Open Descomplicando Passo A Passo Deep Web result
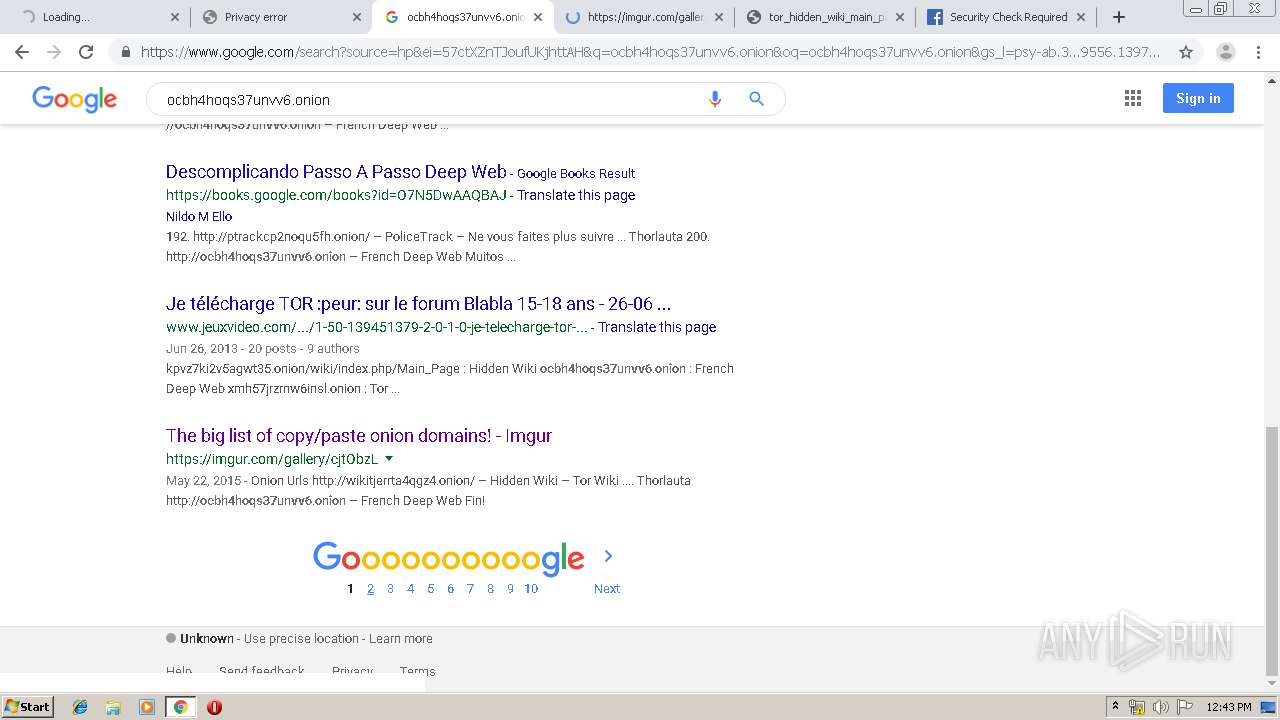Viewport: 1280px width, 720px height. (336, 172)
